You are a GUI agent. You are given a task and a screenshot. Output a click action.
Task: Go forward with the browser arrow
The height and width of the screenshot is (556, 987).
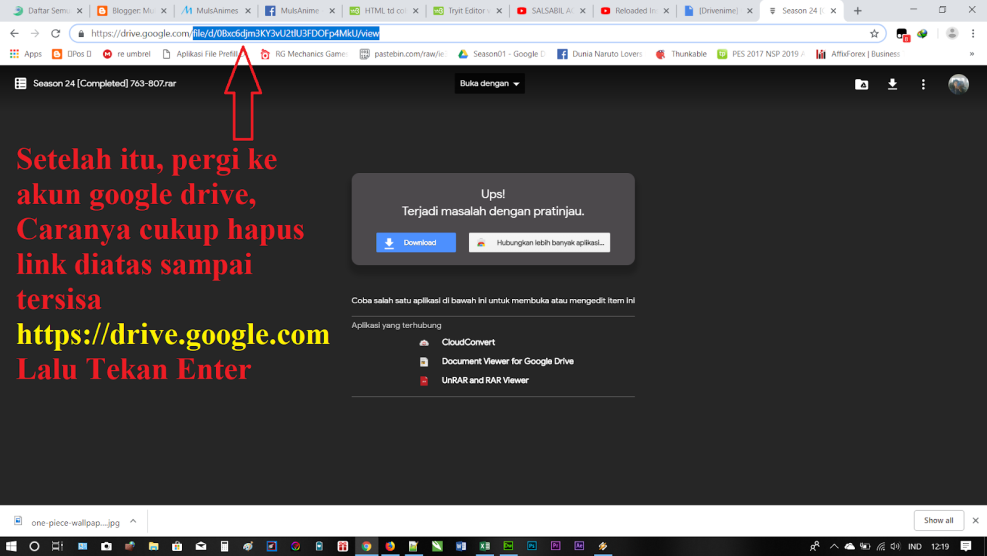tap(35, 33)
